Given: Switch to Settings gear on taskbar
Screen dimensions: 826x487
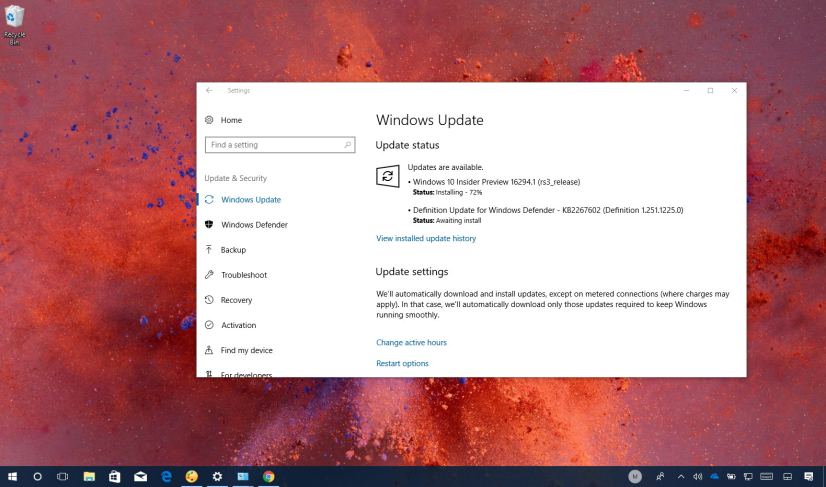Looking at the screenshot, I should point(217,476).
